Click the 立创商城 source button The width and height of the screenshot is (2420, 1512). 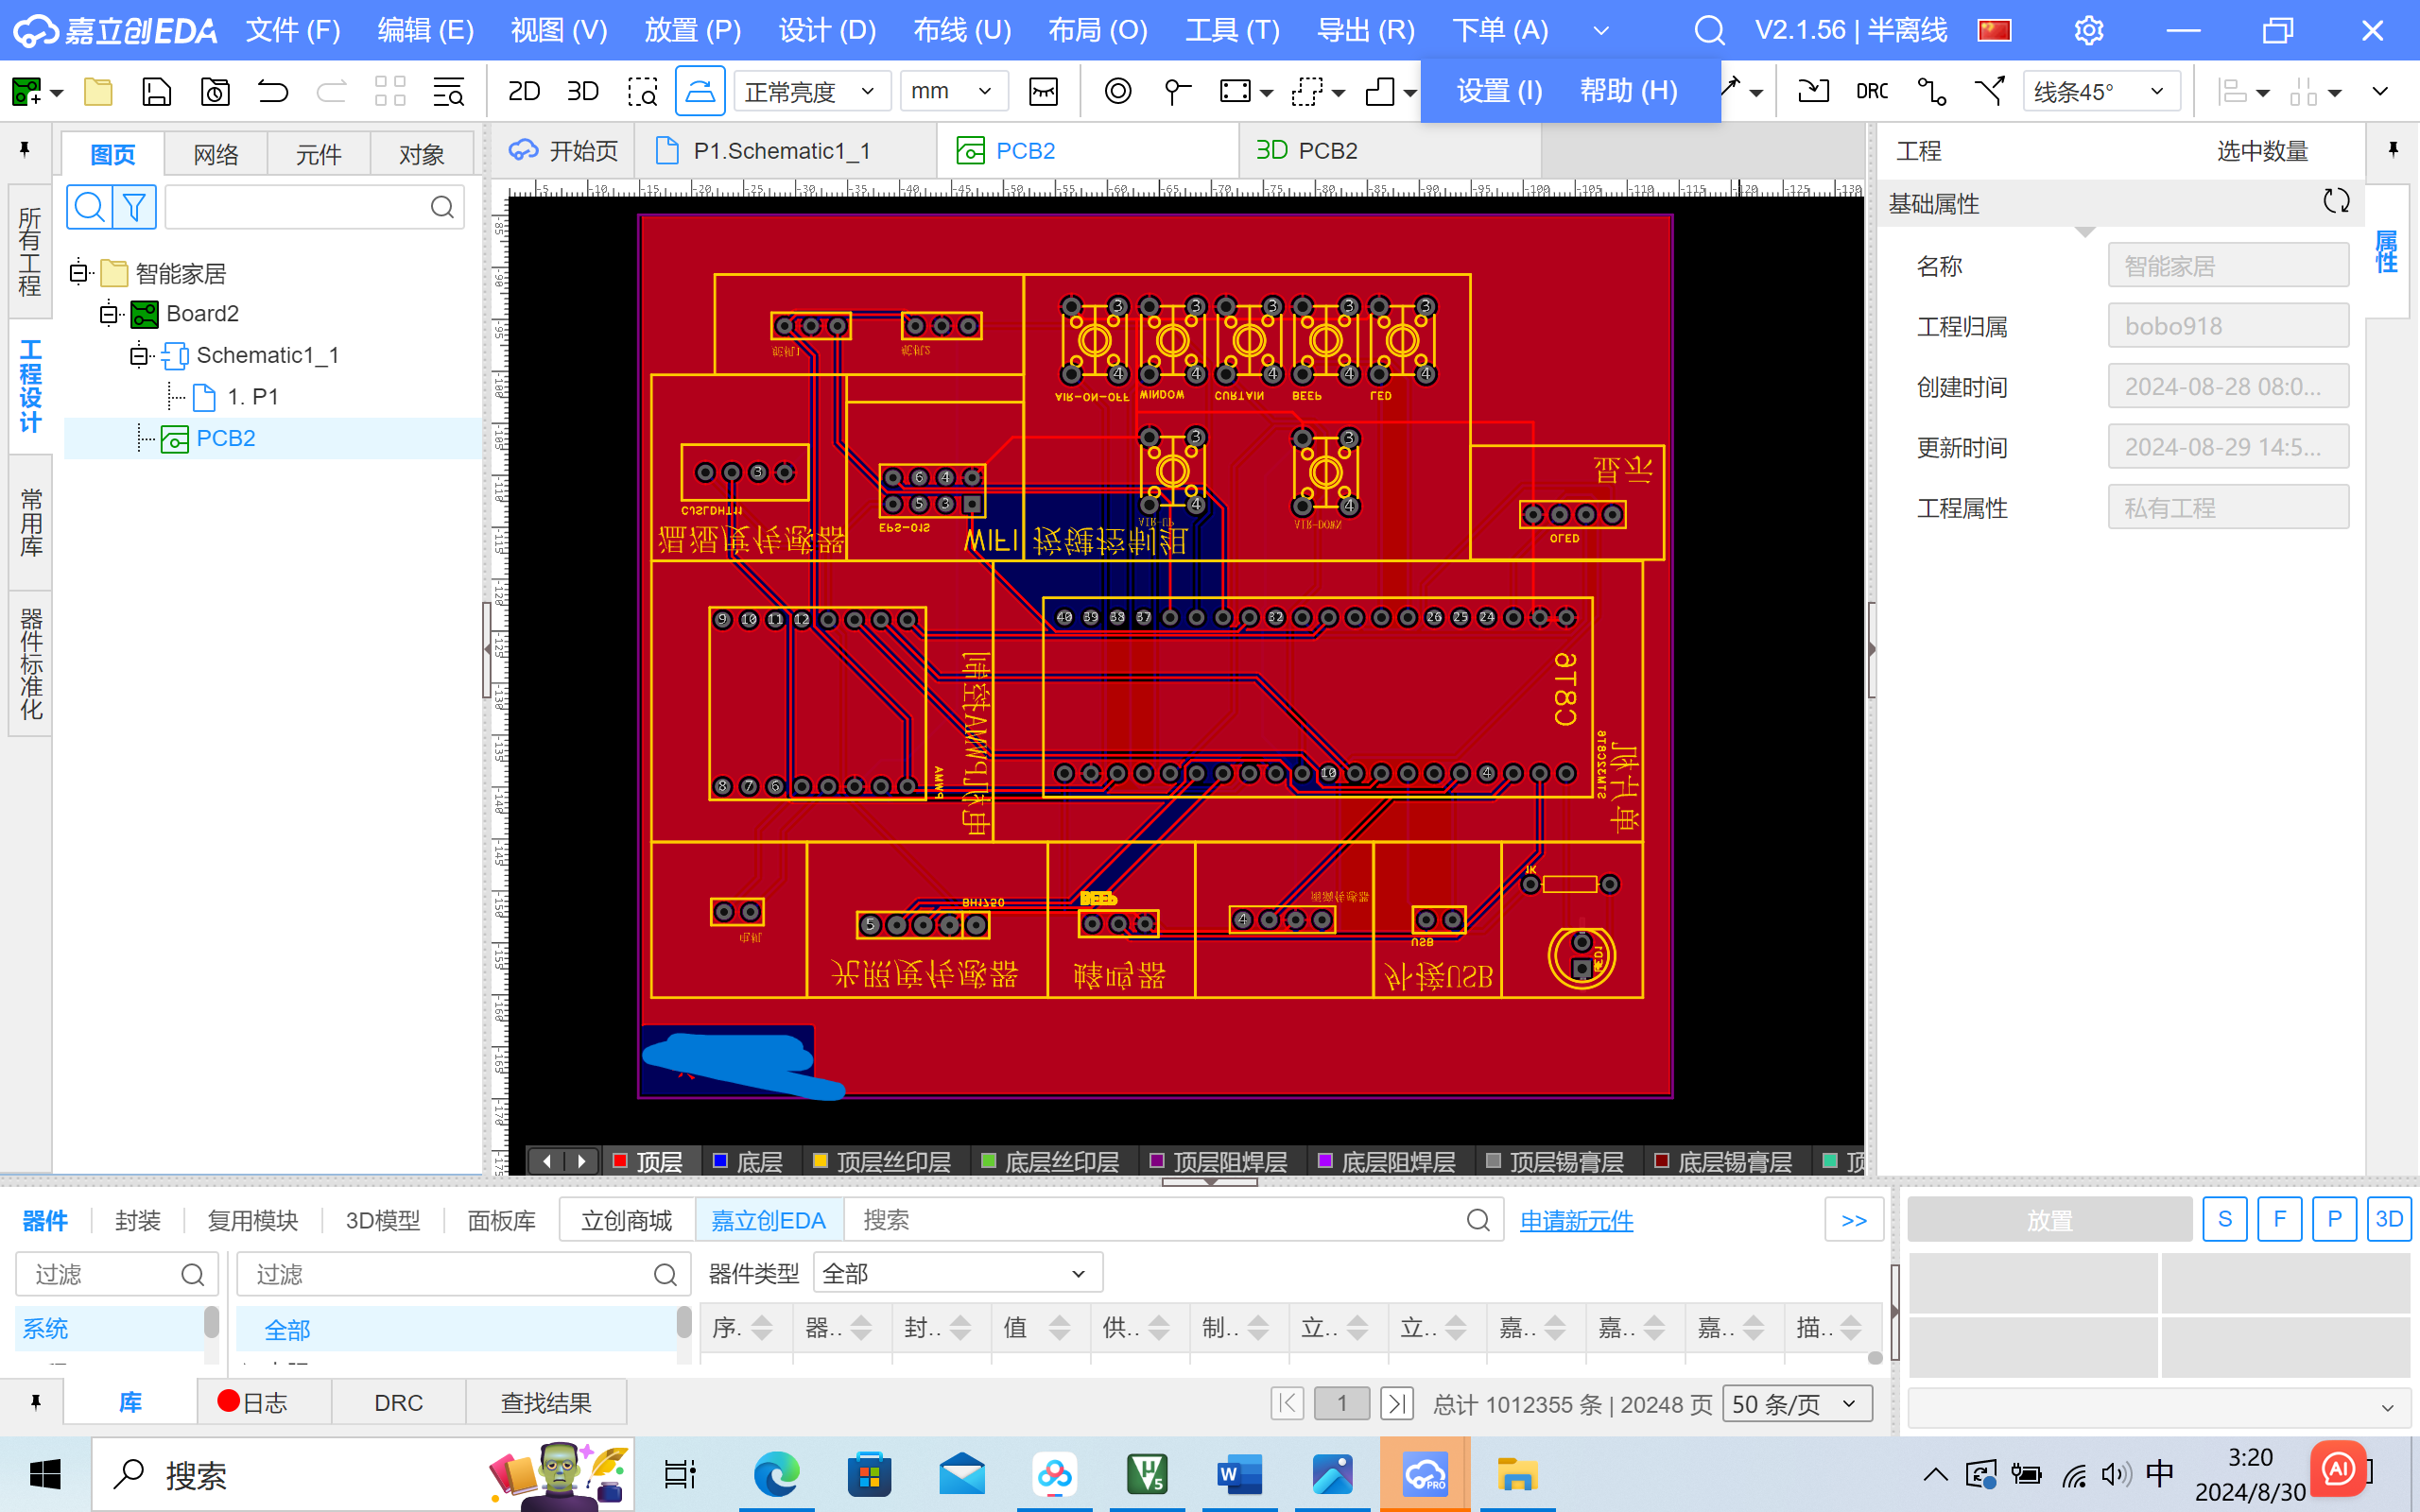pyautogui.click(x=626, y=1220)
